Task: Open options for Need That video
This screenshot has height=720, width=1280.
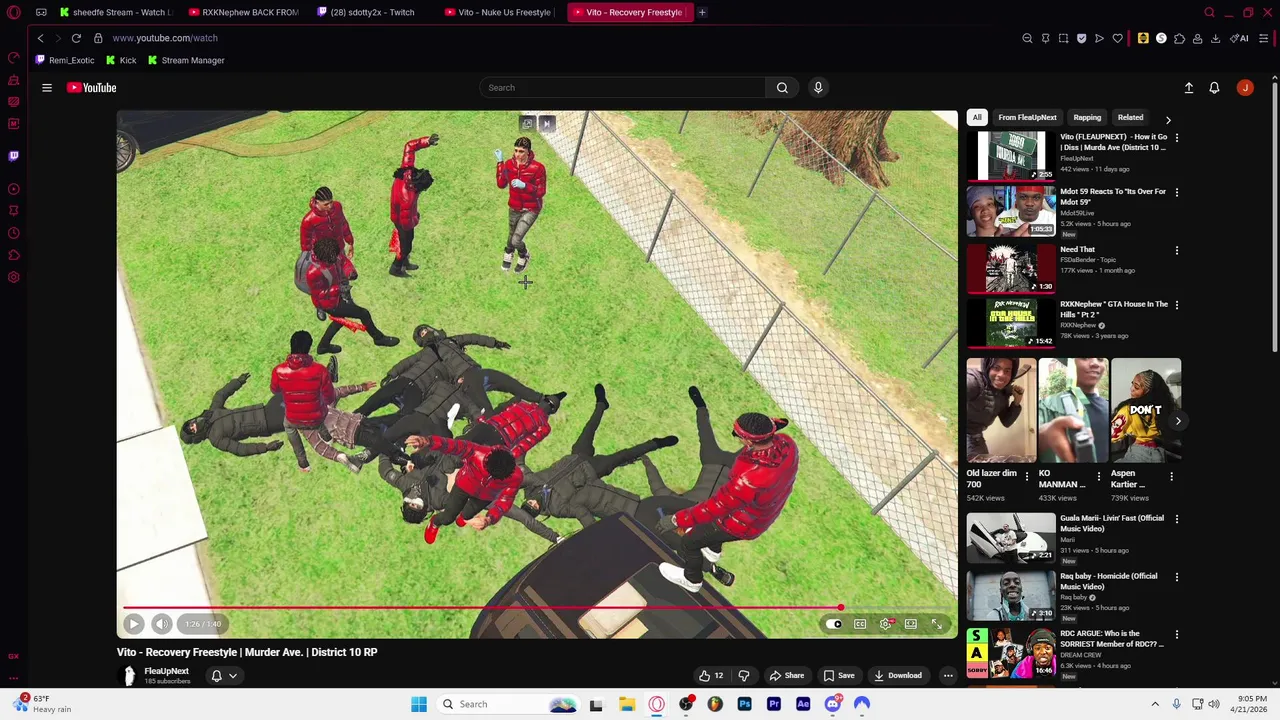Action: coord(1177,250)
